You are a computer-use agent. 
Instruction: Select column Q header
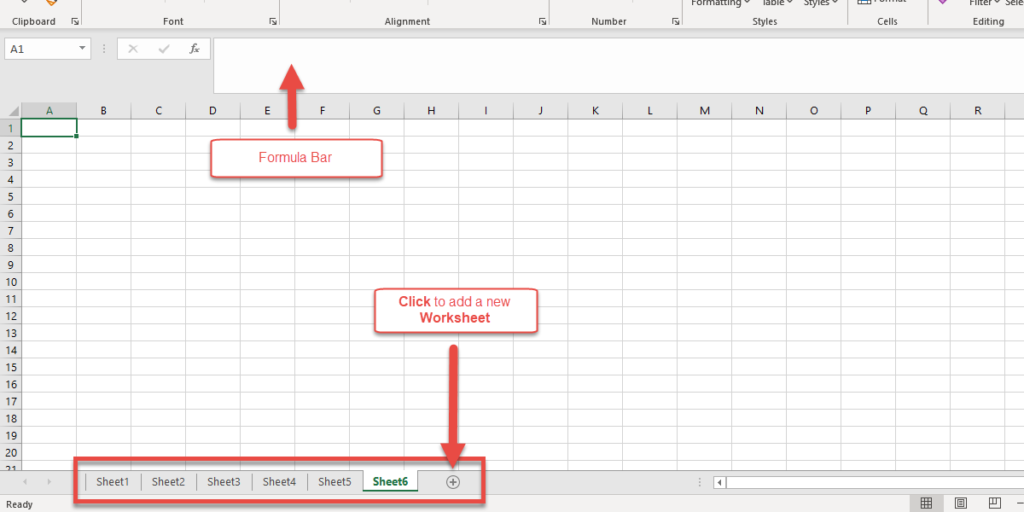tap(923, 111)
